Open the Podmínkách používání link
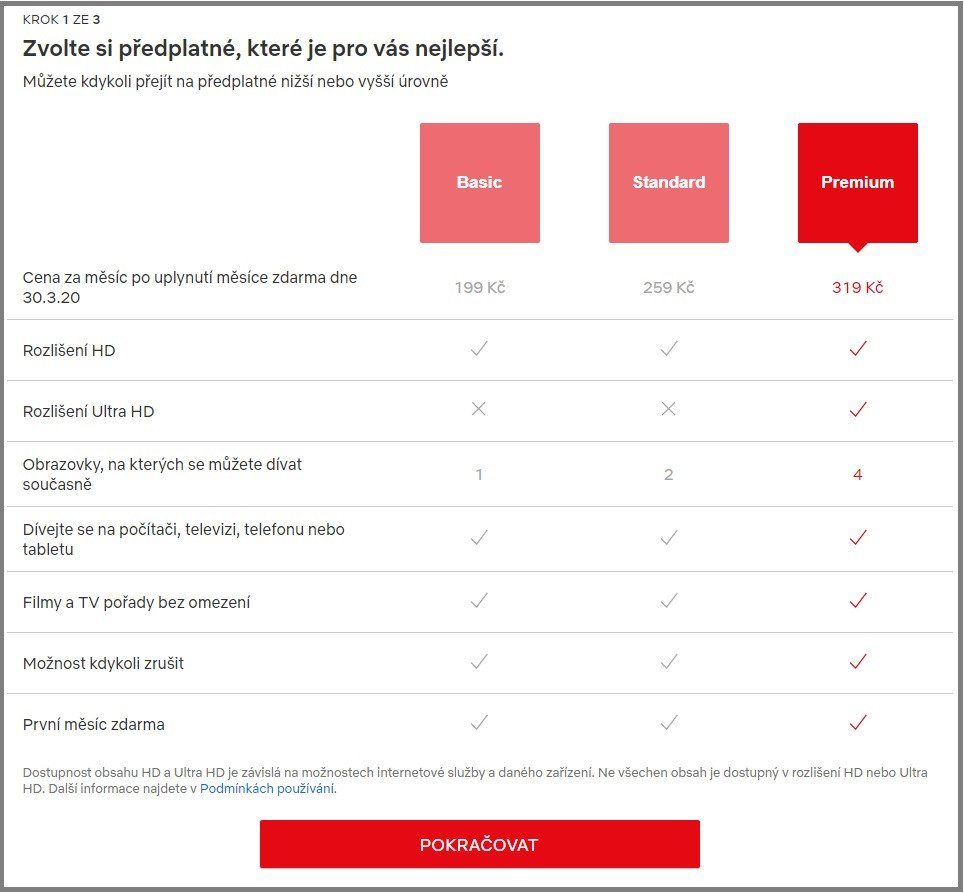 tap(267, 789)
